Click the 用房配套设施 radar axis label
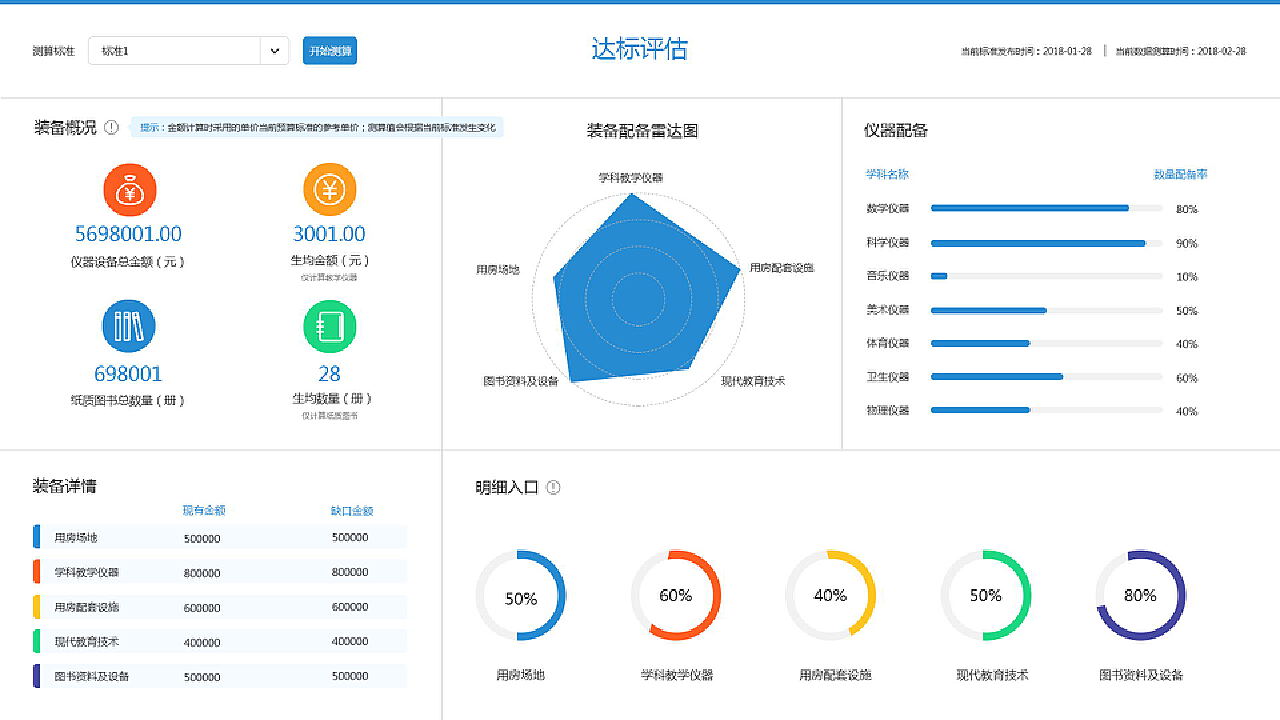 [x=782, y=268]
